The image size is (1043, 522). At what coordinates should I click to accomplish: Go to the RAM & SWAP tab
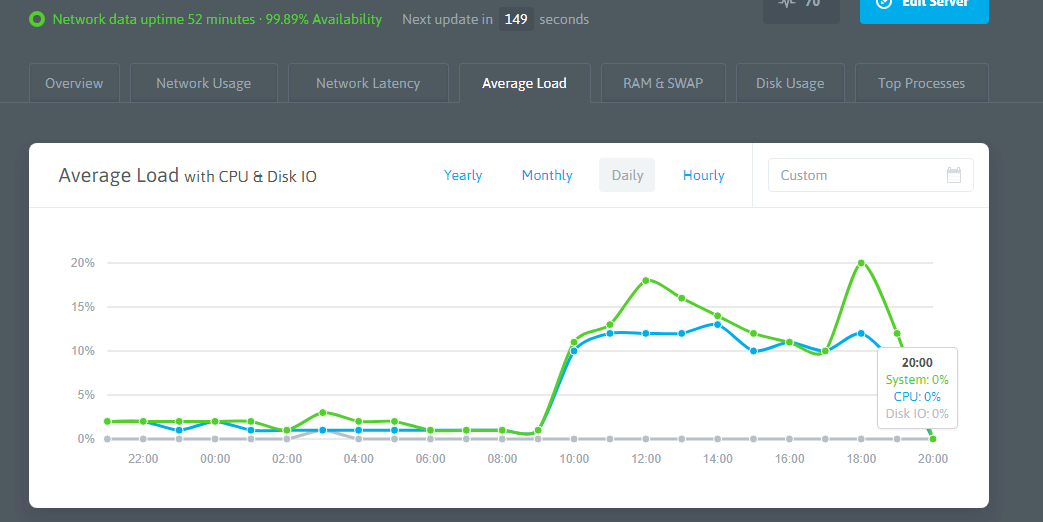click(663, 83)
